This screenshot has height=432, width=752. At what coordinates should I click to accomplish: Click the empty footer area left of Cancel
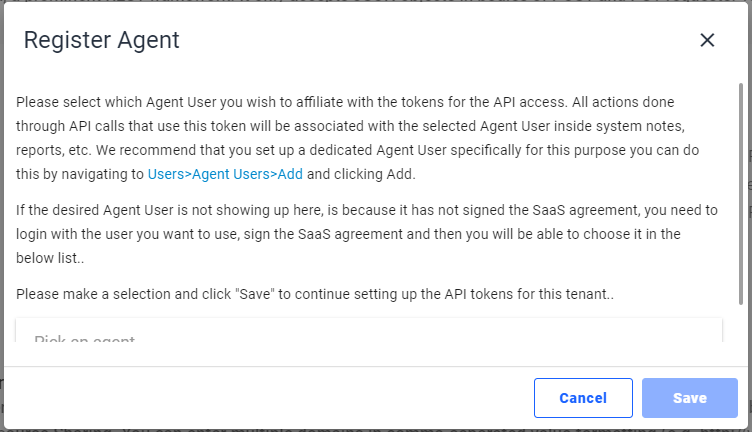pyautogui.click(x=269, y=398)
